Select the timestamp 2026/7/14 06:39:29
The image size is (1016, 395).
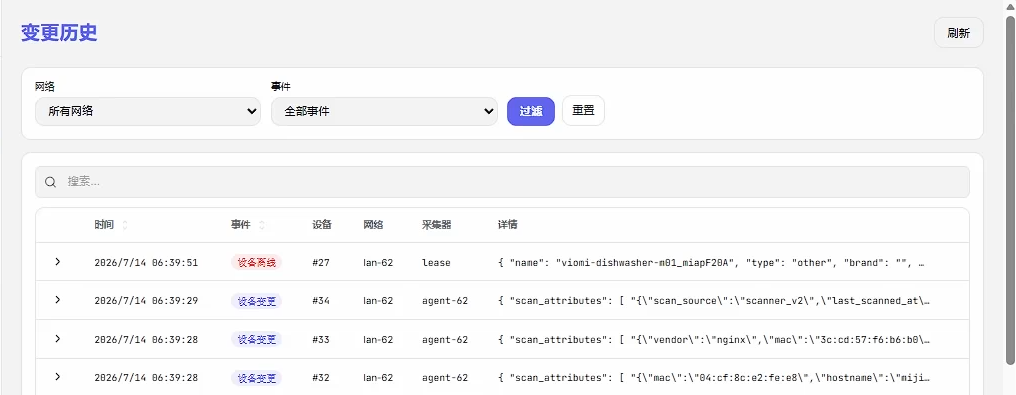146,301
